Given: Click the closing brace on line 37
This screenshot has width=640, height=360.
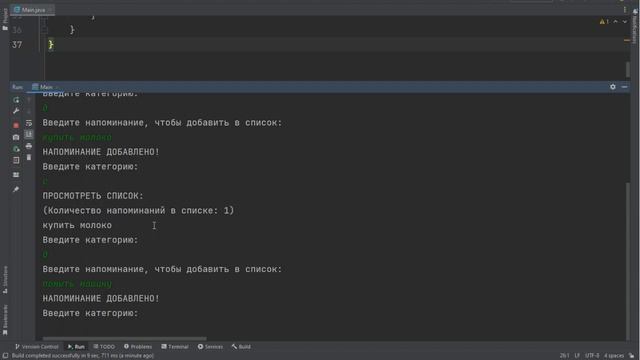Looking at the screenshot, I should [51, 44].
